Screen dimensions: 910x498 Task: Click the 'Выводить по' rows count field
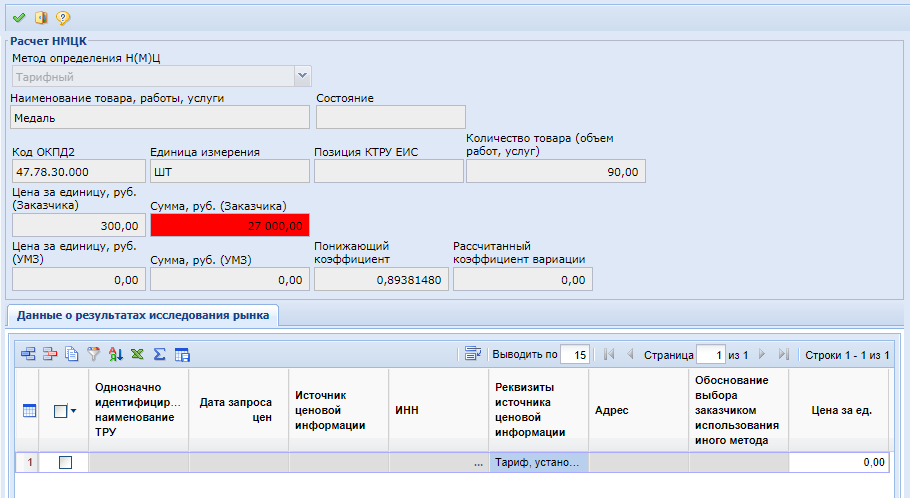click(x=575, y=354)
